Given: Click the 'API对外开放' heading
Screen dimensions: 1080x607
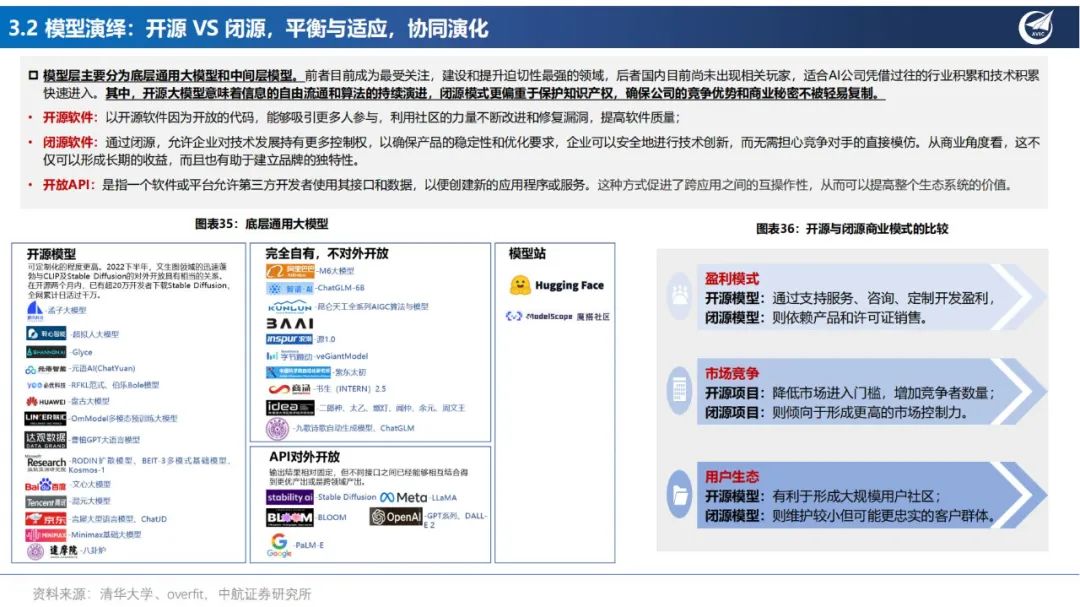Looking at the screenshot, I should (304, 456).
